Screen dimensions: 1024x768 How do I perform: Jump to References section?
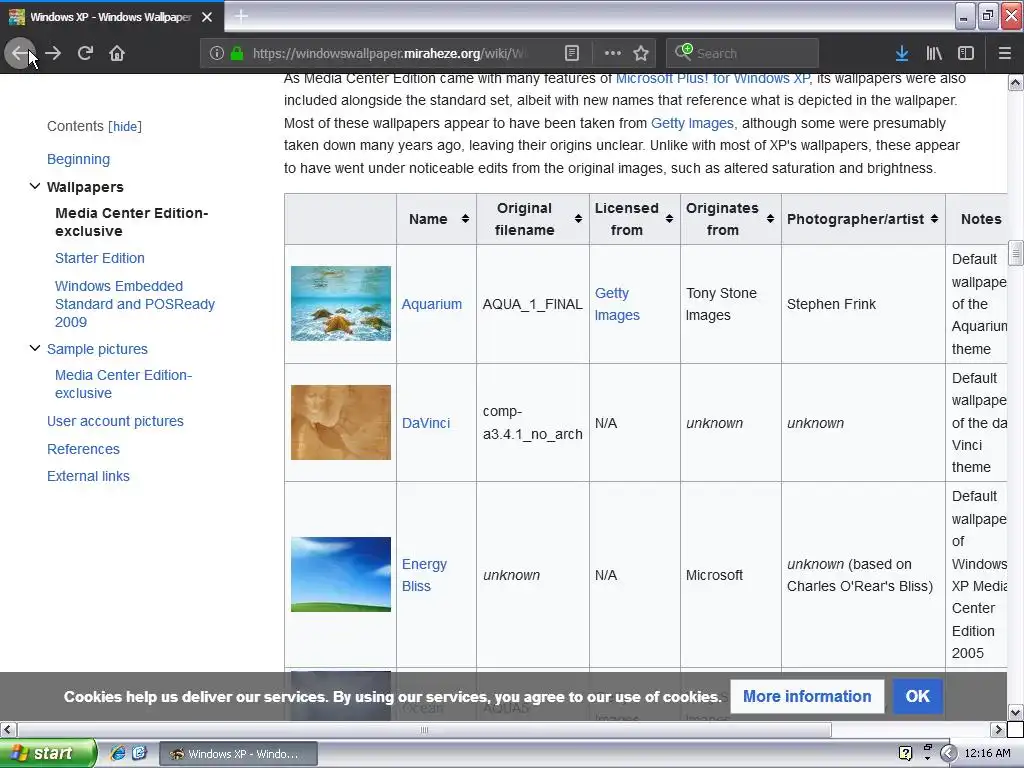[83, 449]
